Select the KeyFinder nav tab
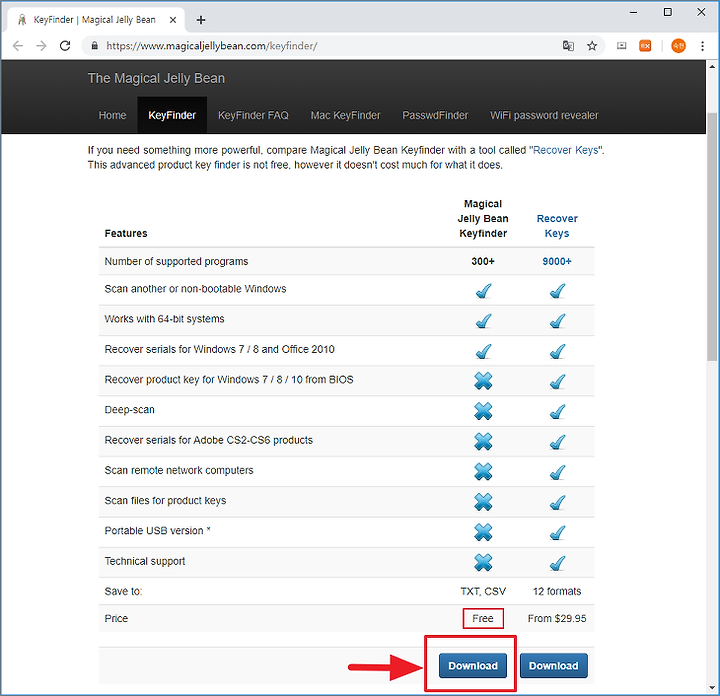720x696 pixels. point(172,115)
